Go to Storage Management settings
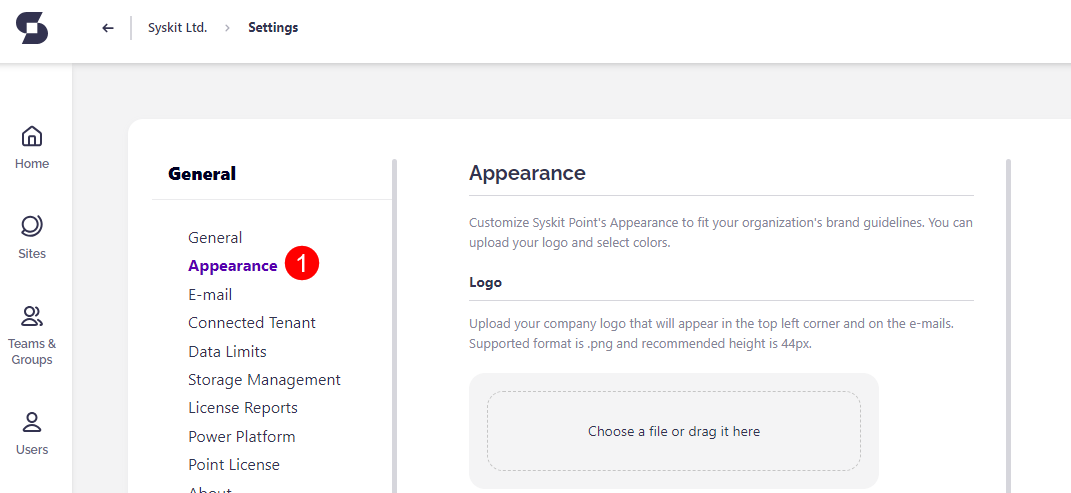 coord(264,380)
